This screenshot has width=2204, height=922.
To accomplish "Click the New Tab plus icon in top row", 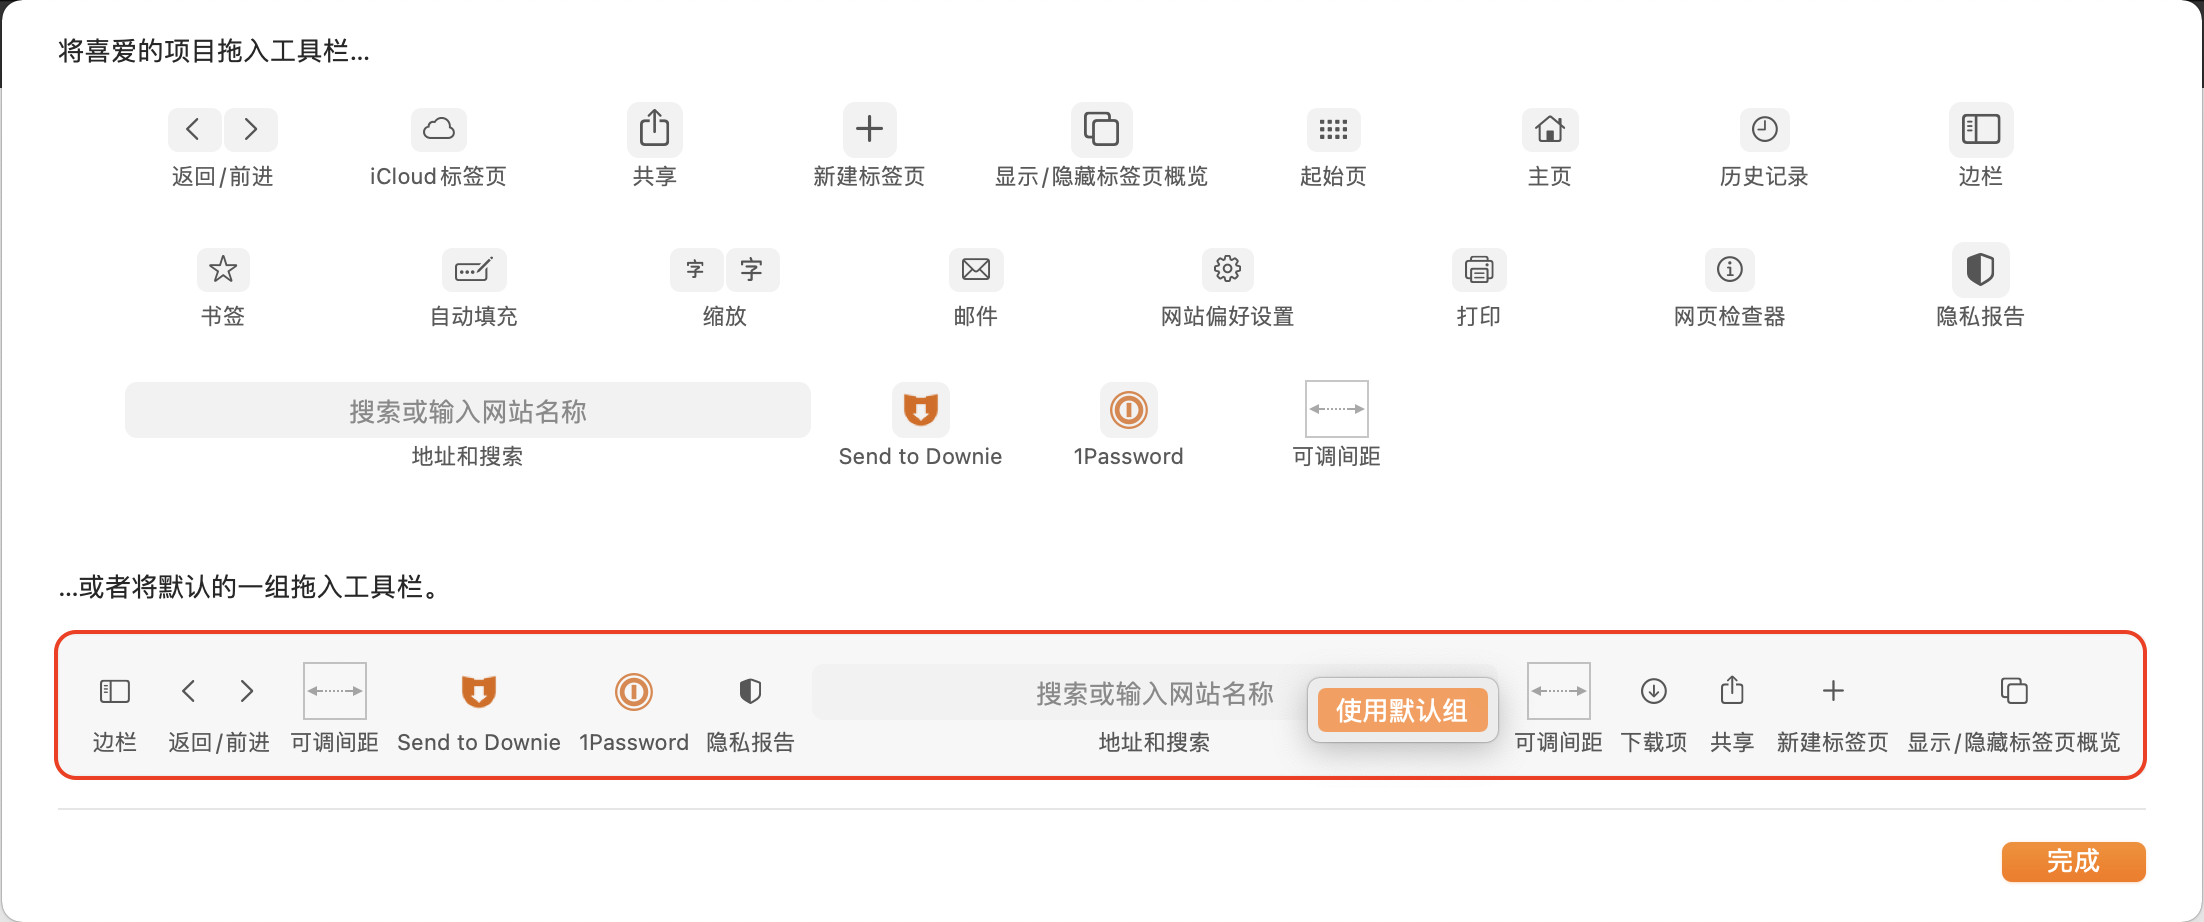I will point(869,129).
